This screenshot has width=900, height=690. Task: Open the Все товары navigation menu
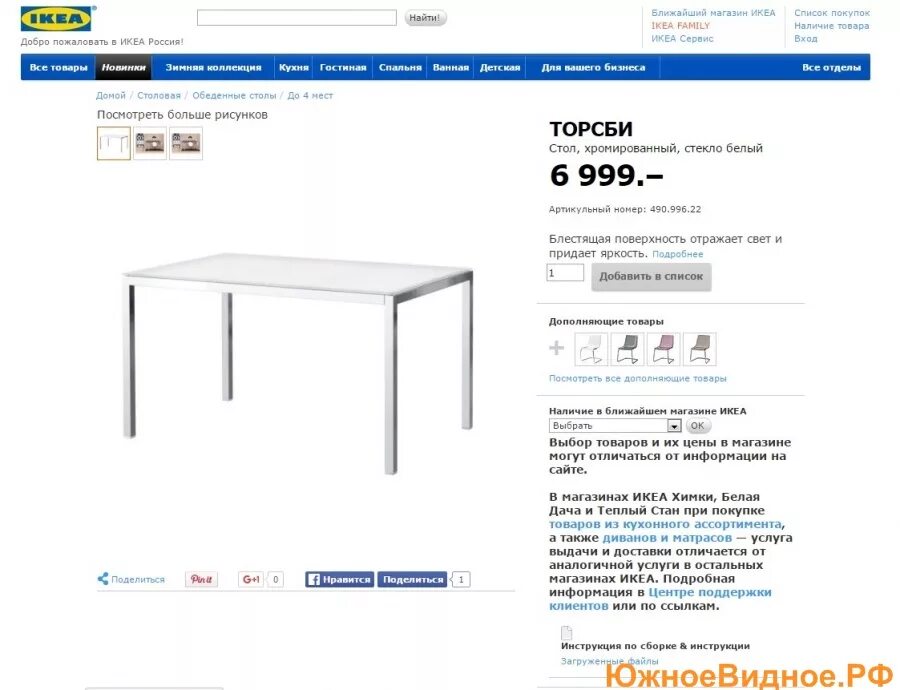(x=58, y=67)
